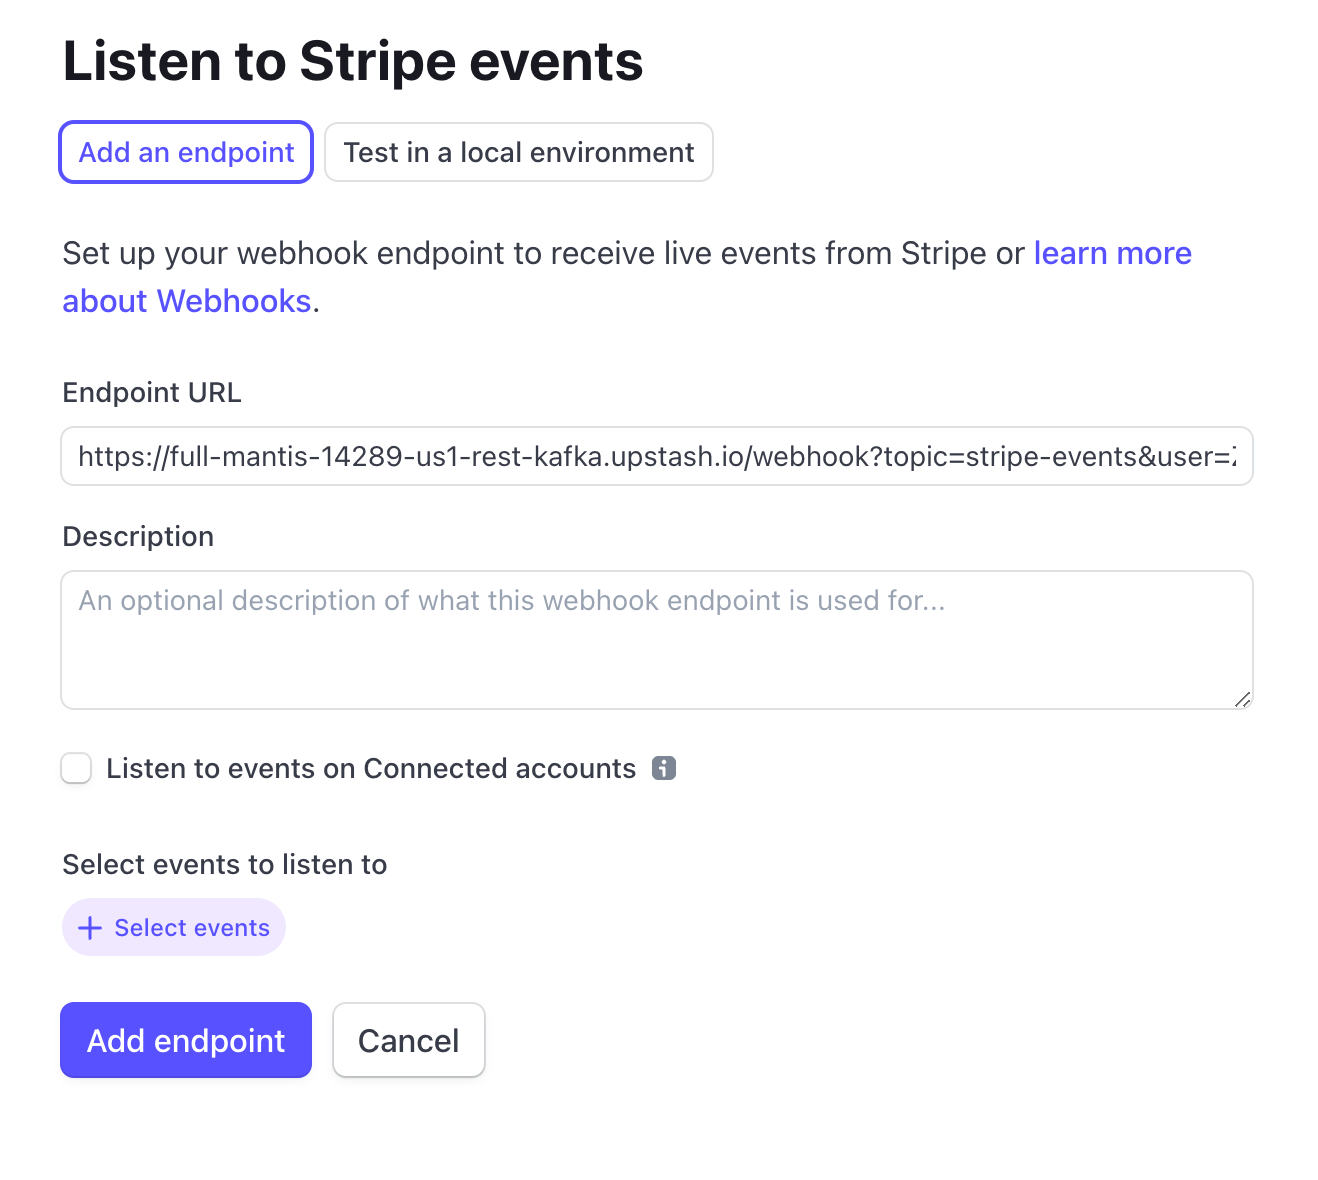Click the resize handle on the Description box
Viewport: 1318px width, 1180px height.
pos(1242,699)
